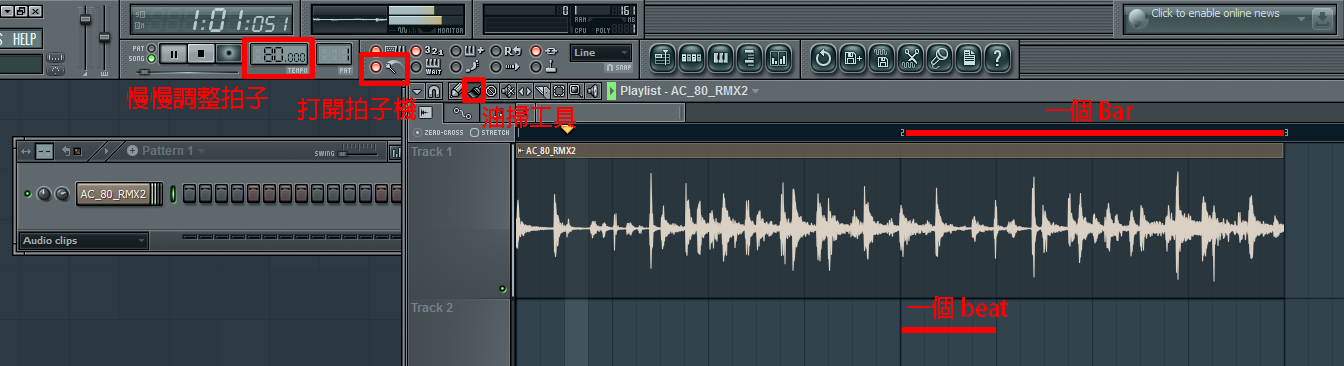The height and width of the screenshot is (366, 1344).
Task: Select SONG mode
Action: pyautogui.click(x=151, y=58)
